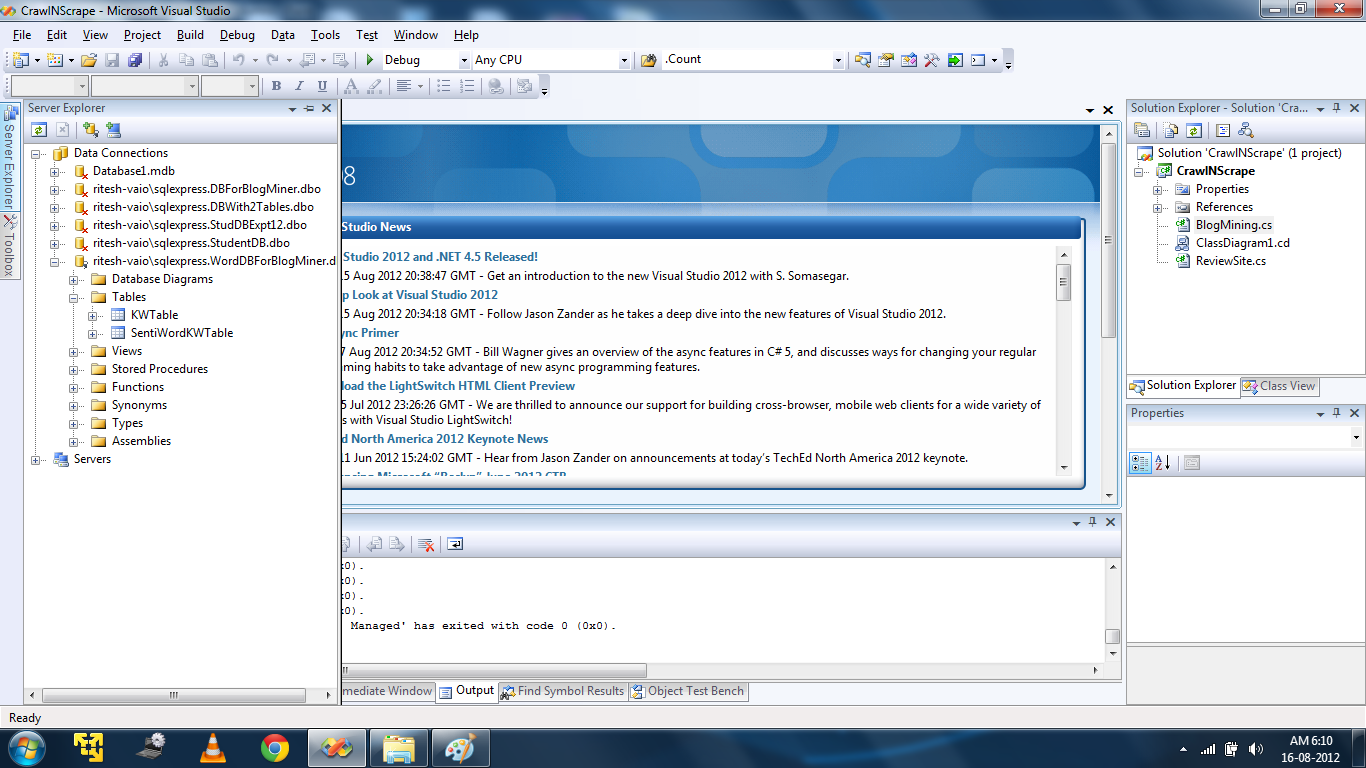Open the .Count find combo box dropdown

point(838,60)
